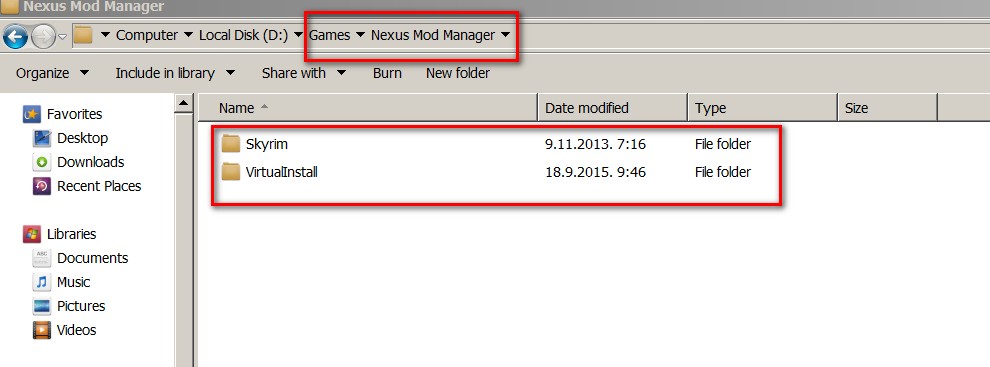Click the green Downloads icon
The height and width of the screenshot is (367, 990).
tap(42, 162)
